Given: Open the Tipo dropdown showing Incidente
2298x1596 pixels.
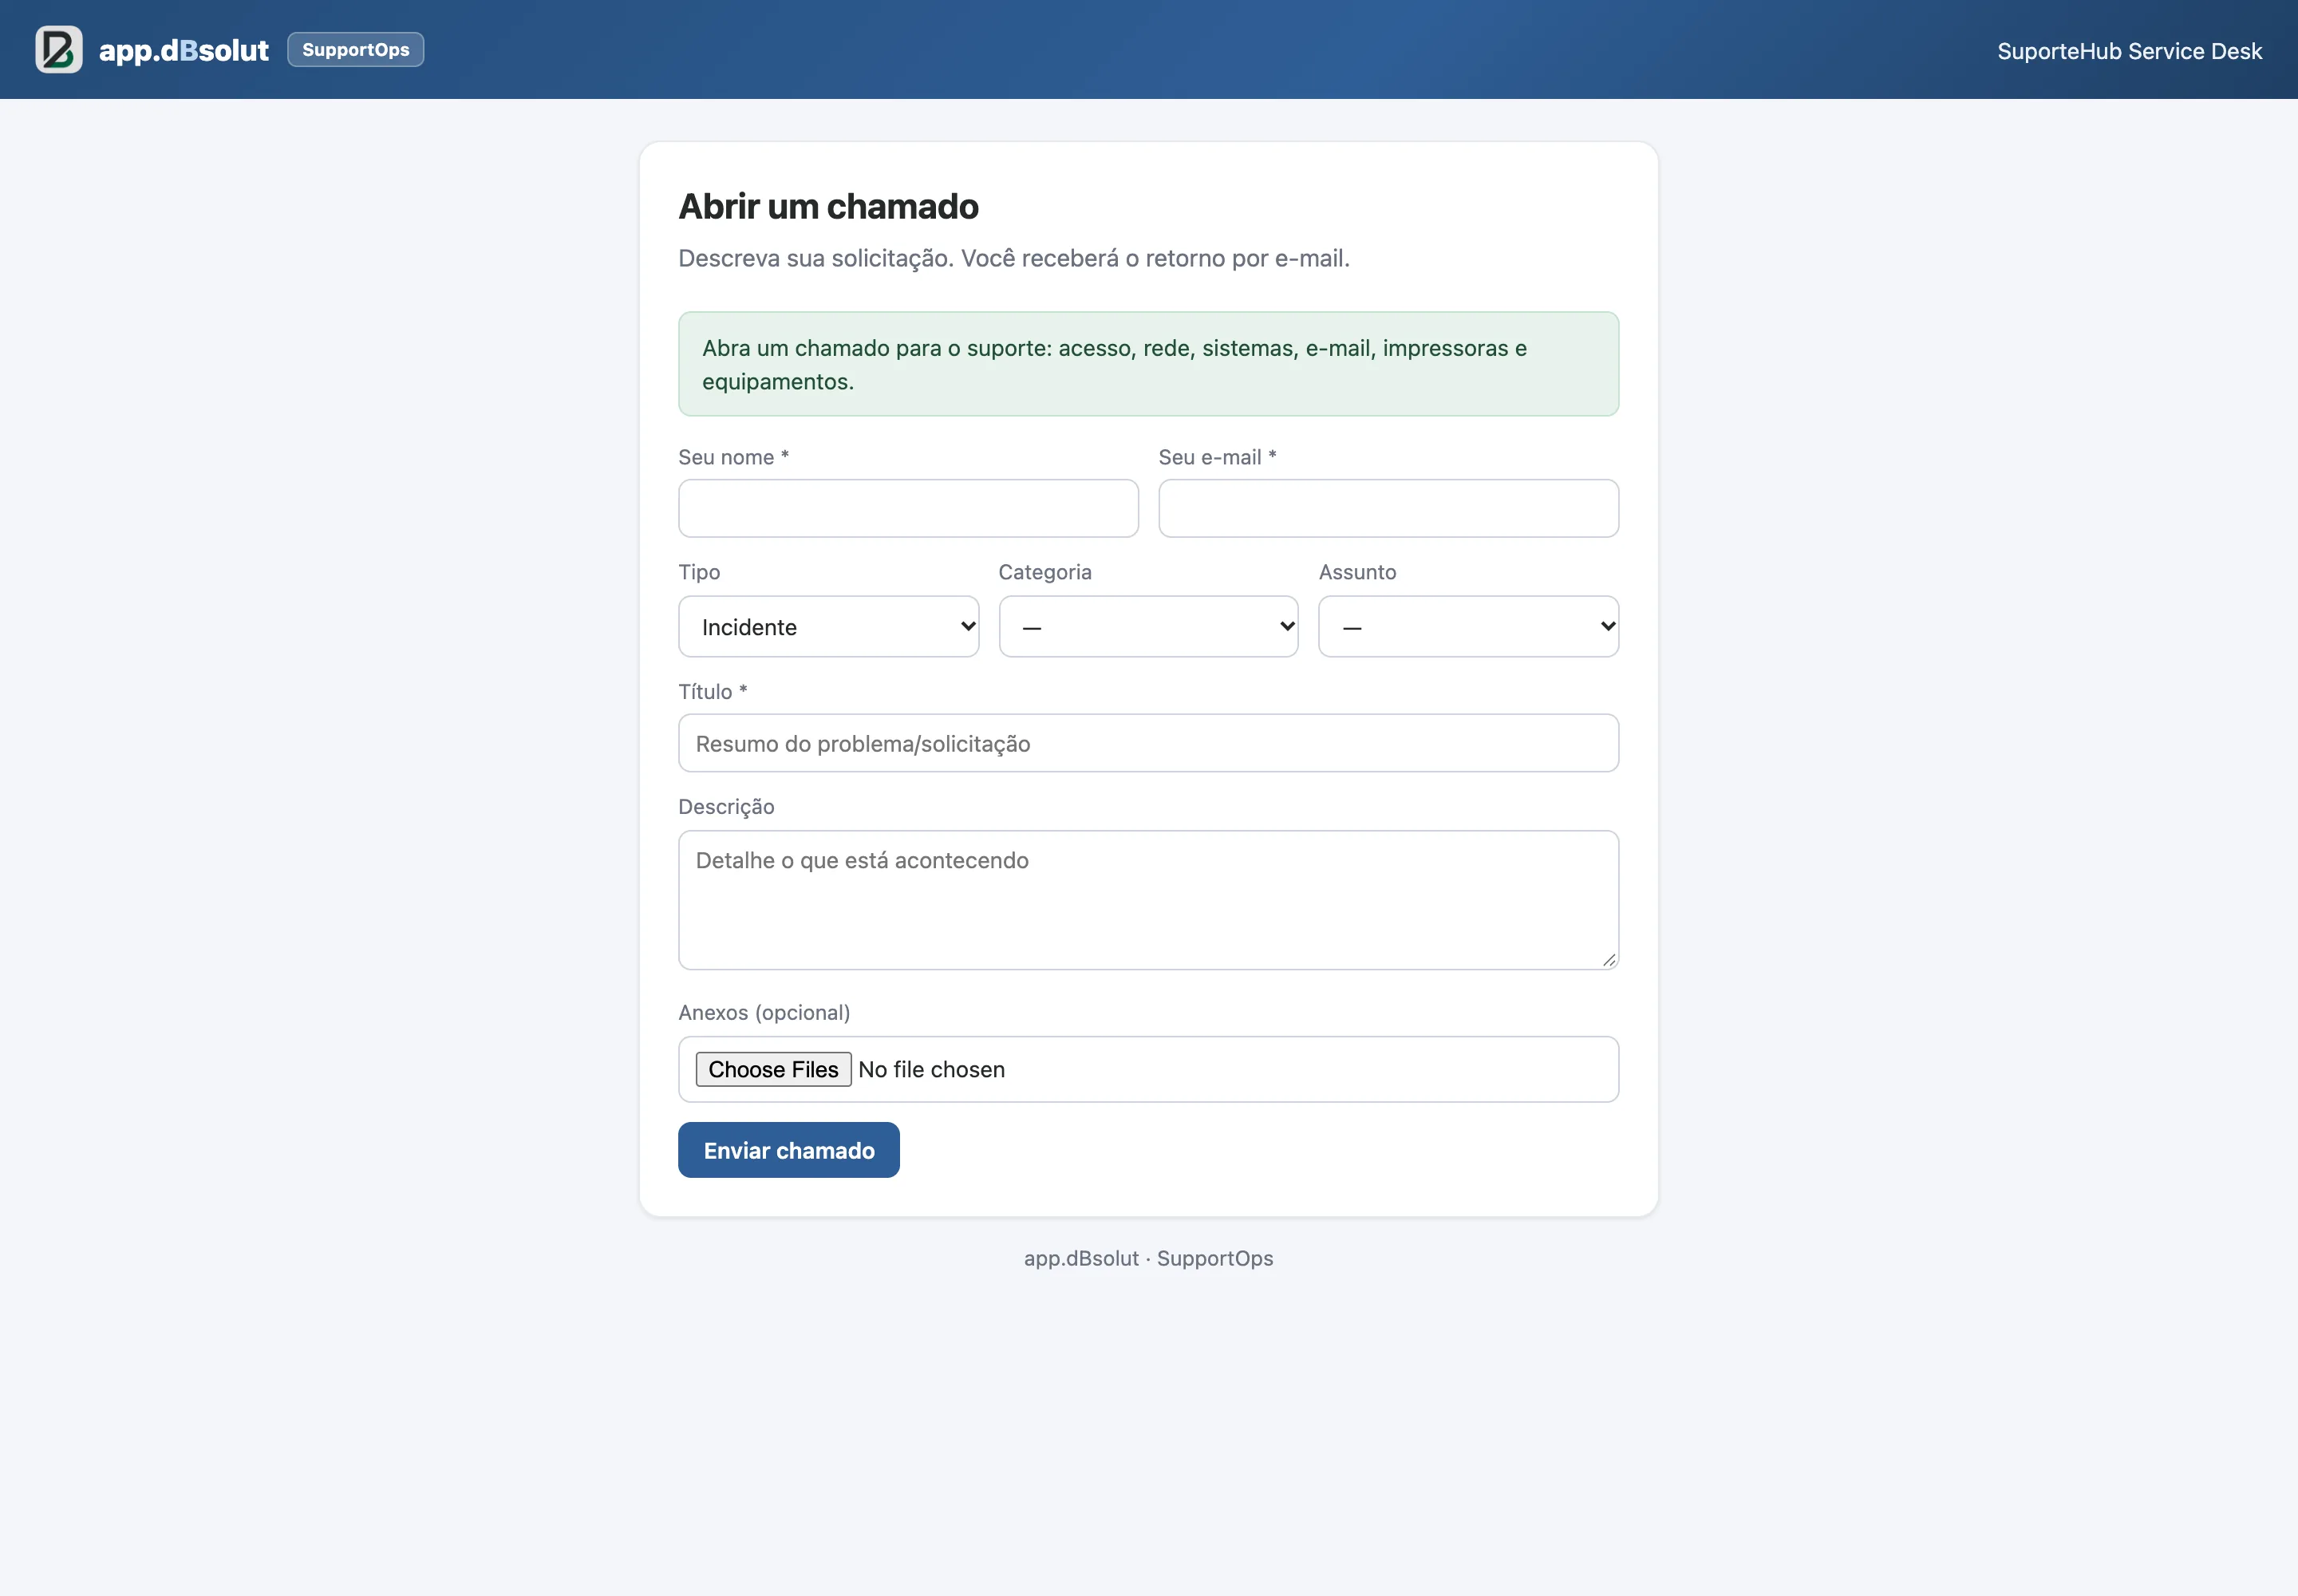Looking at the screenshot, I should (x=828, y=627).
